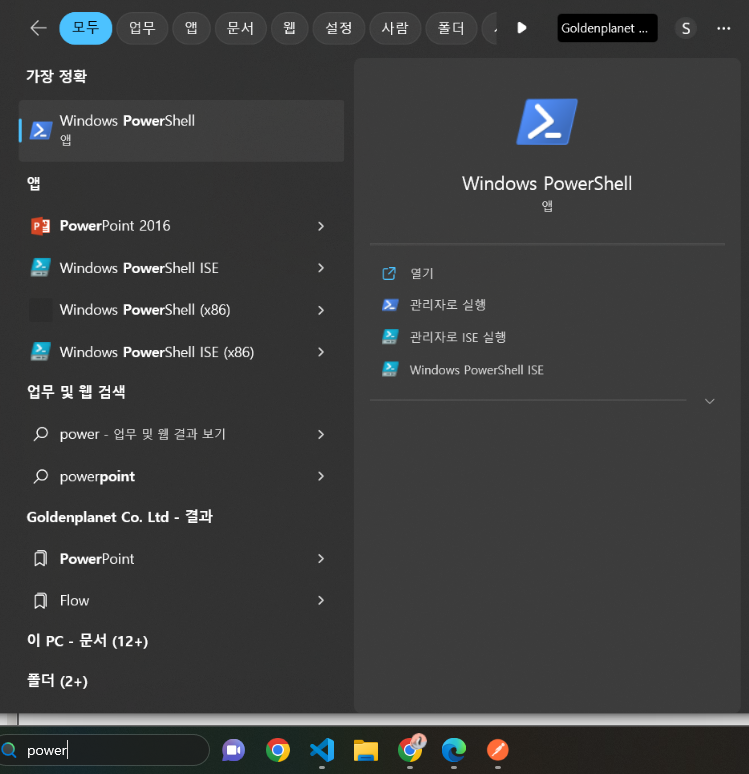Expand Flow result chevron
Viewport: 749px width, 774px height.
tap(321, 601)
